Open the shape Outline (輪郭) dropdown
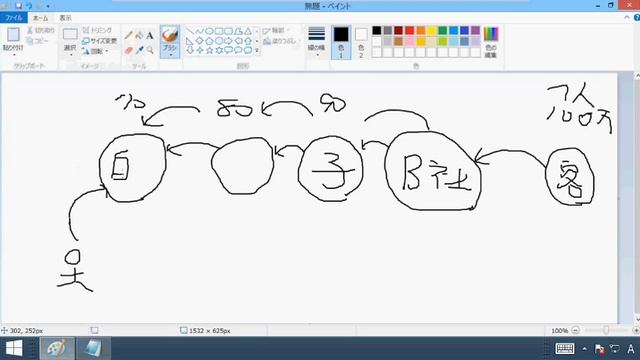This screenshot has width=640, height=360. [276, 31]
